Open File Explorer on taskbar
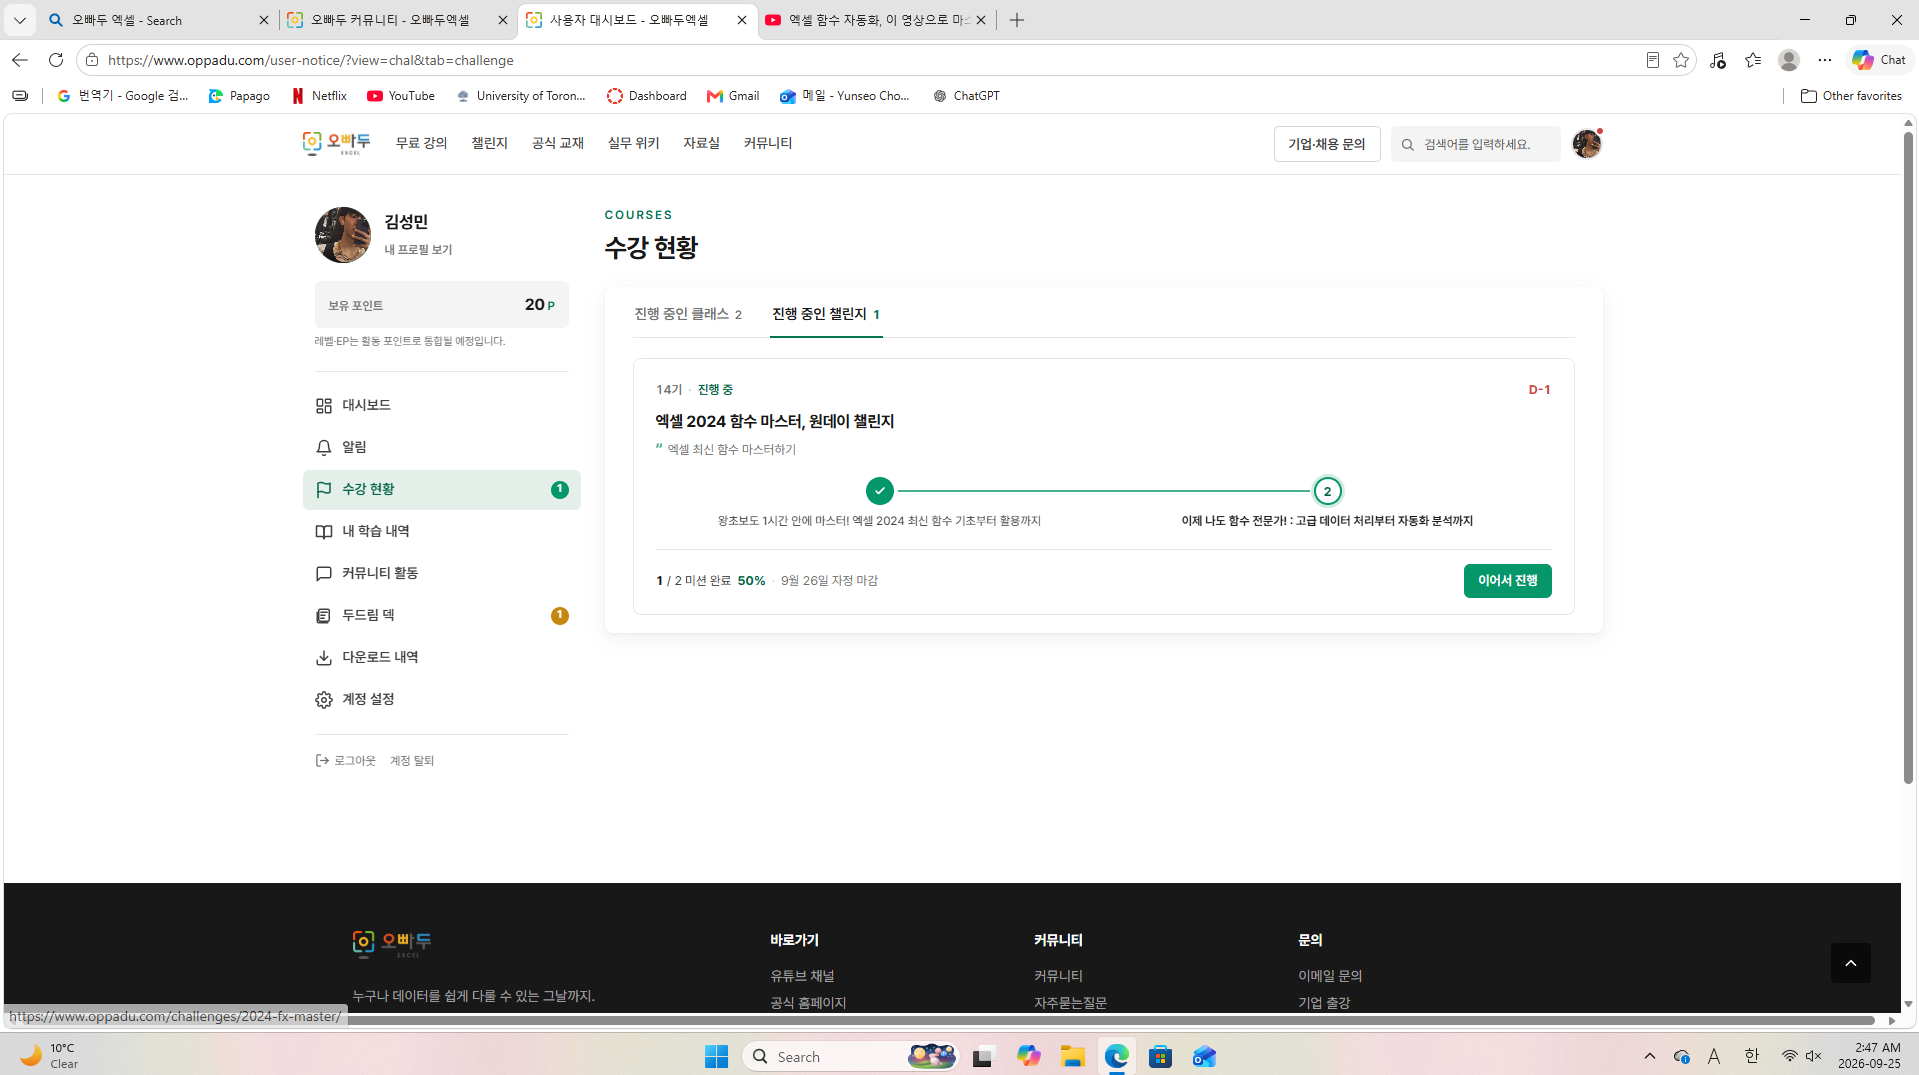This screenshot has height=1075, width=1919. pos(1072,1056)
